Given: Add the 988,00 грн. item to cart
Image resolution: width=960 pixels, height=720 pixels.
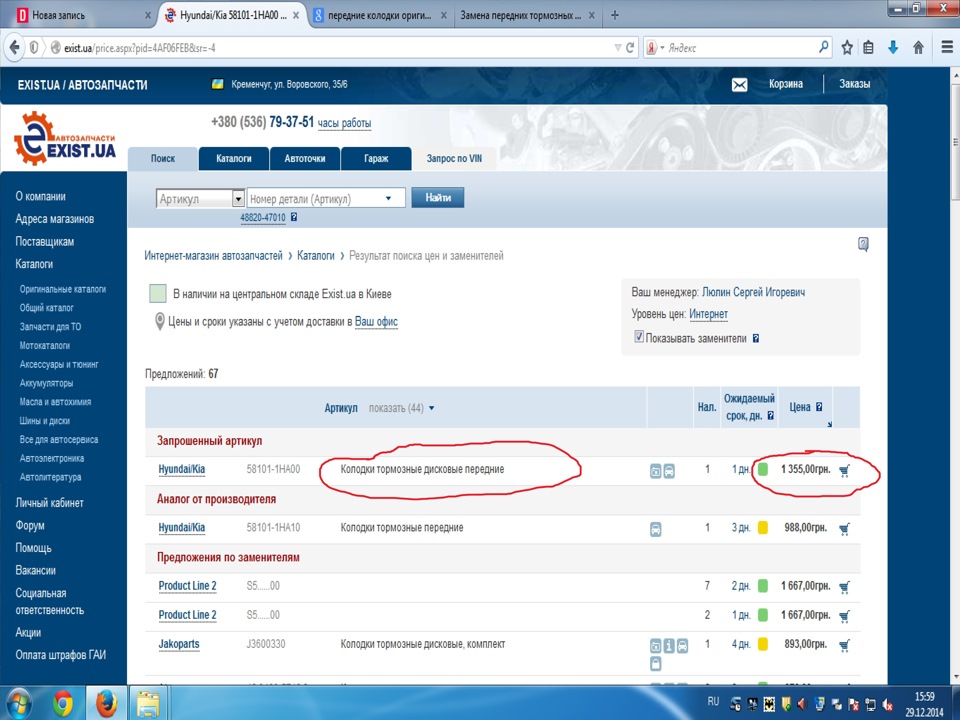Looking at the screenshot, I should pyautogui.click(x=845, y=529).
